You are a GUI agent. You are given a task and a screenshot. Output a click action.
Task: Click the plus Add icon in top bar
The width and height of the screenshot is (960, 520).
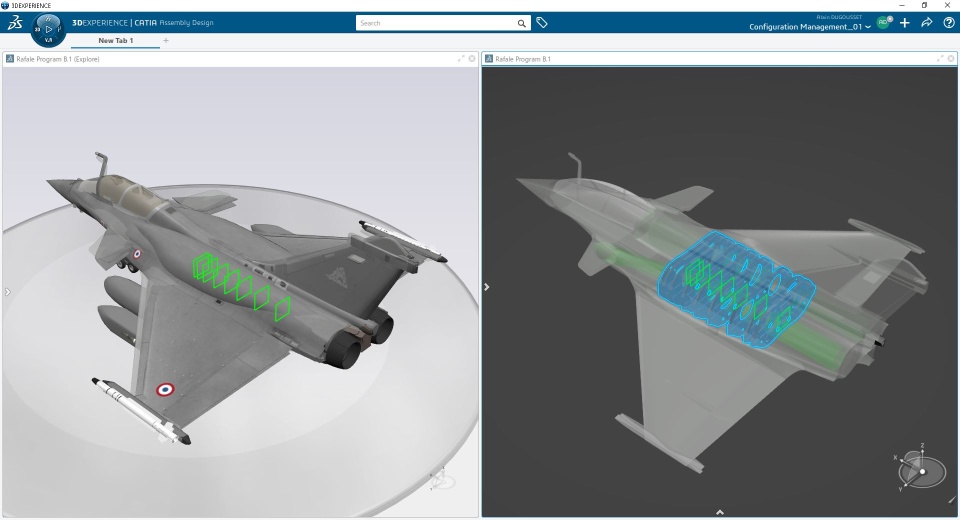click(x=905, y=23)
